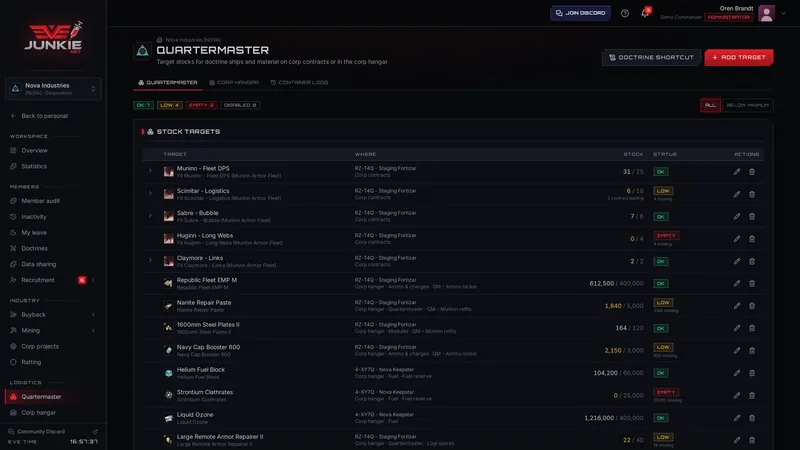Filter by LOW status chip

pos(170,105)
